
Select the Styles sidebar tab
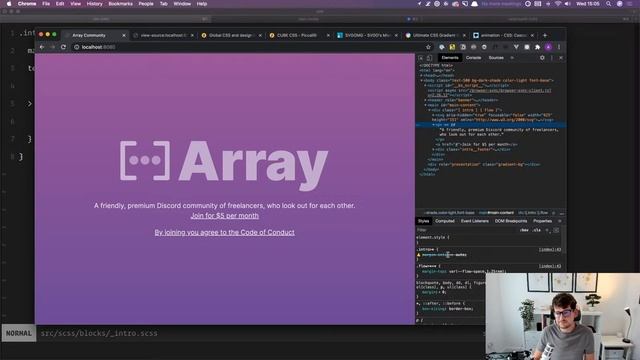pyautogui.click(x=423, y=221)
